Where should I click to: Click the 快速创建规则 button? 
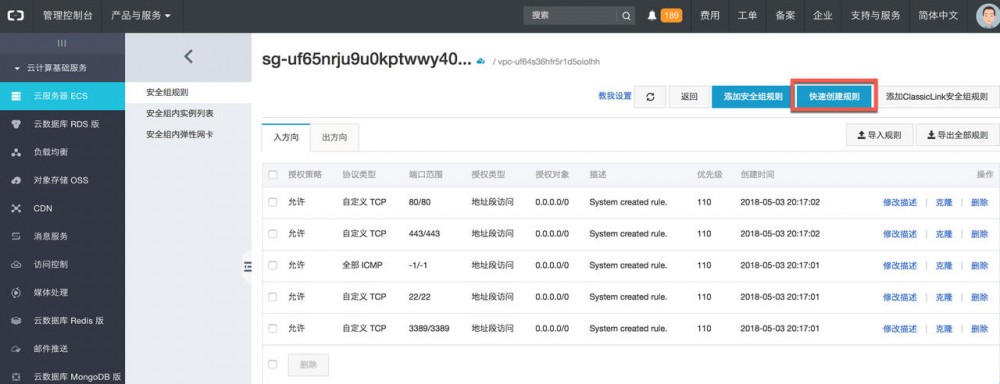click(x=834, y=97)
